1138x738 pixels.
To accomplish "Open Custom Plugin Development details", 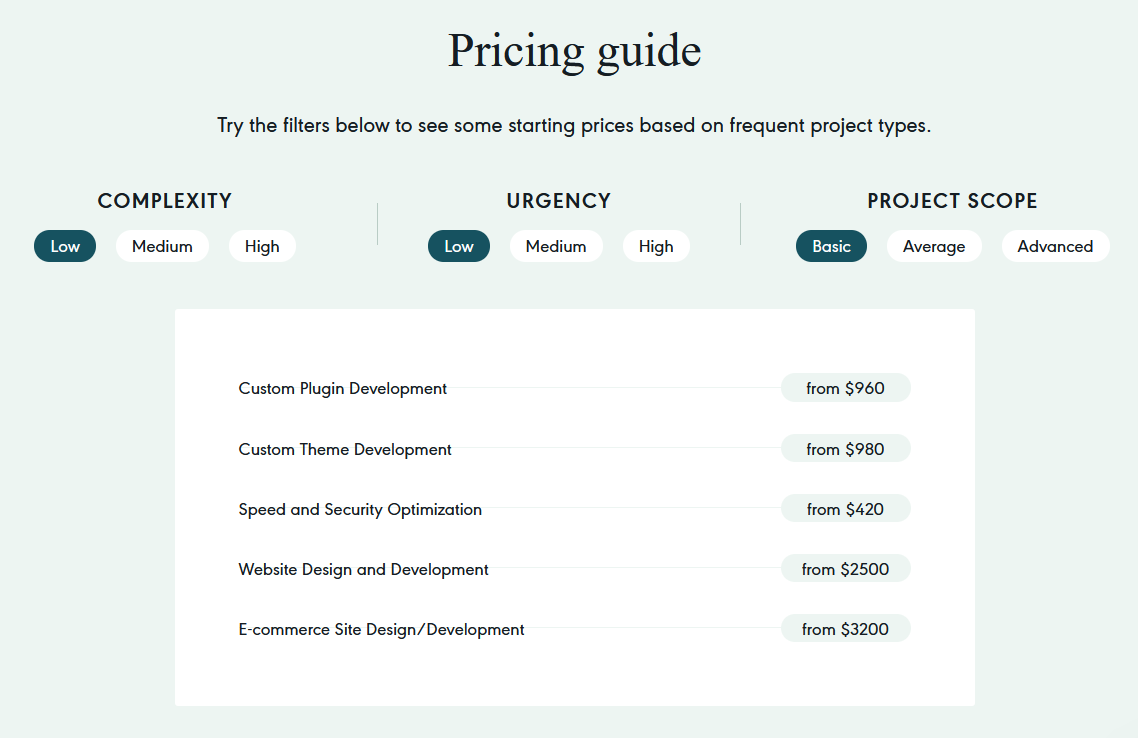I will pos(342,388).
